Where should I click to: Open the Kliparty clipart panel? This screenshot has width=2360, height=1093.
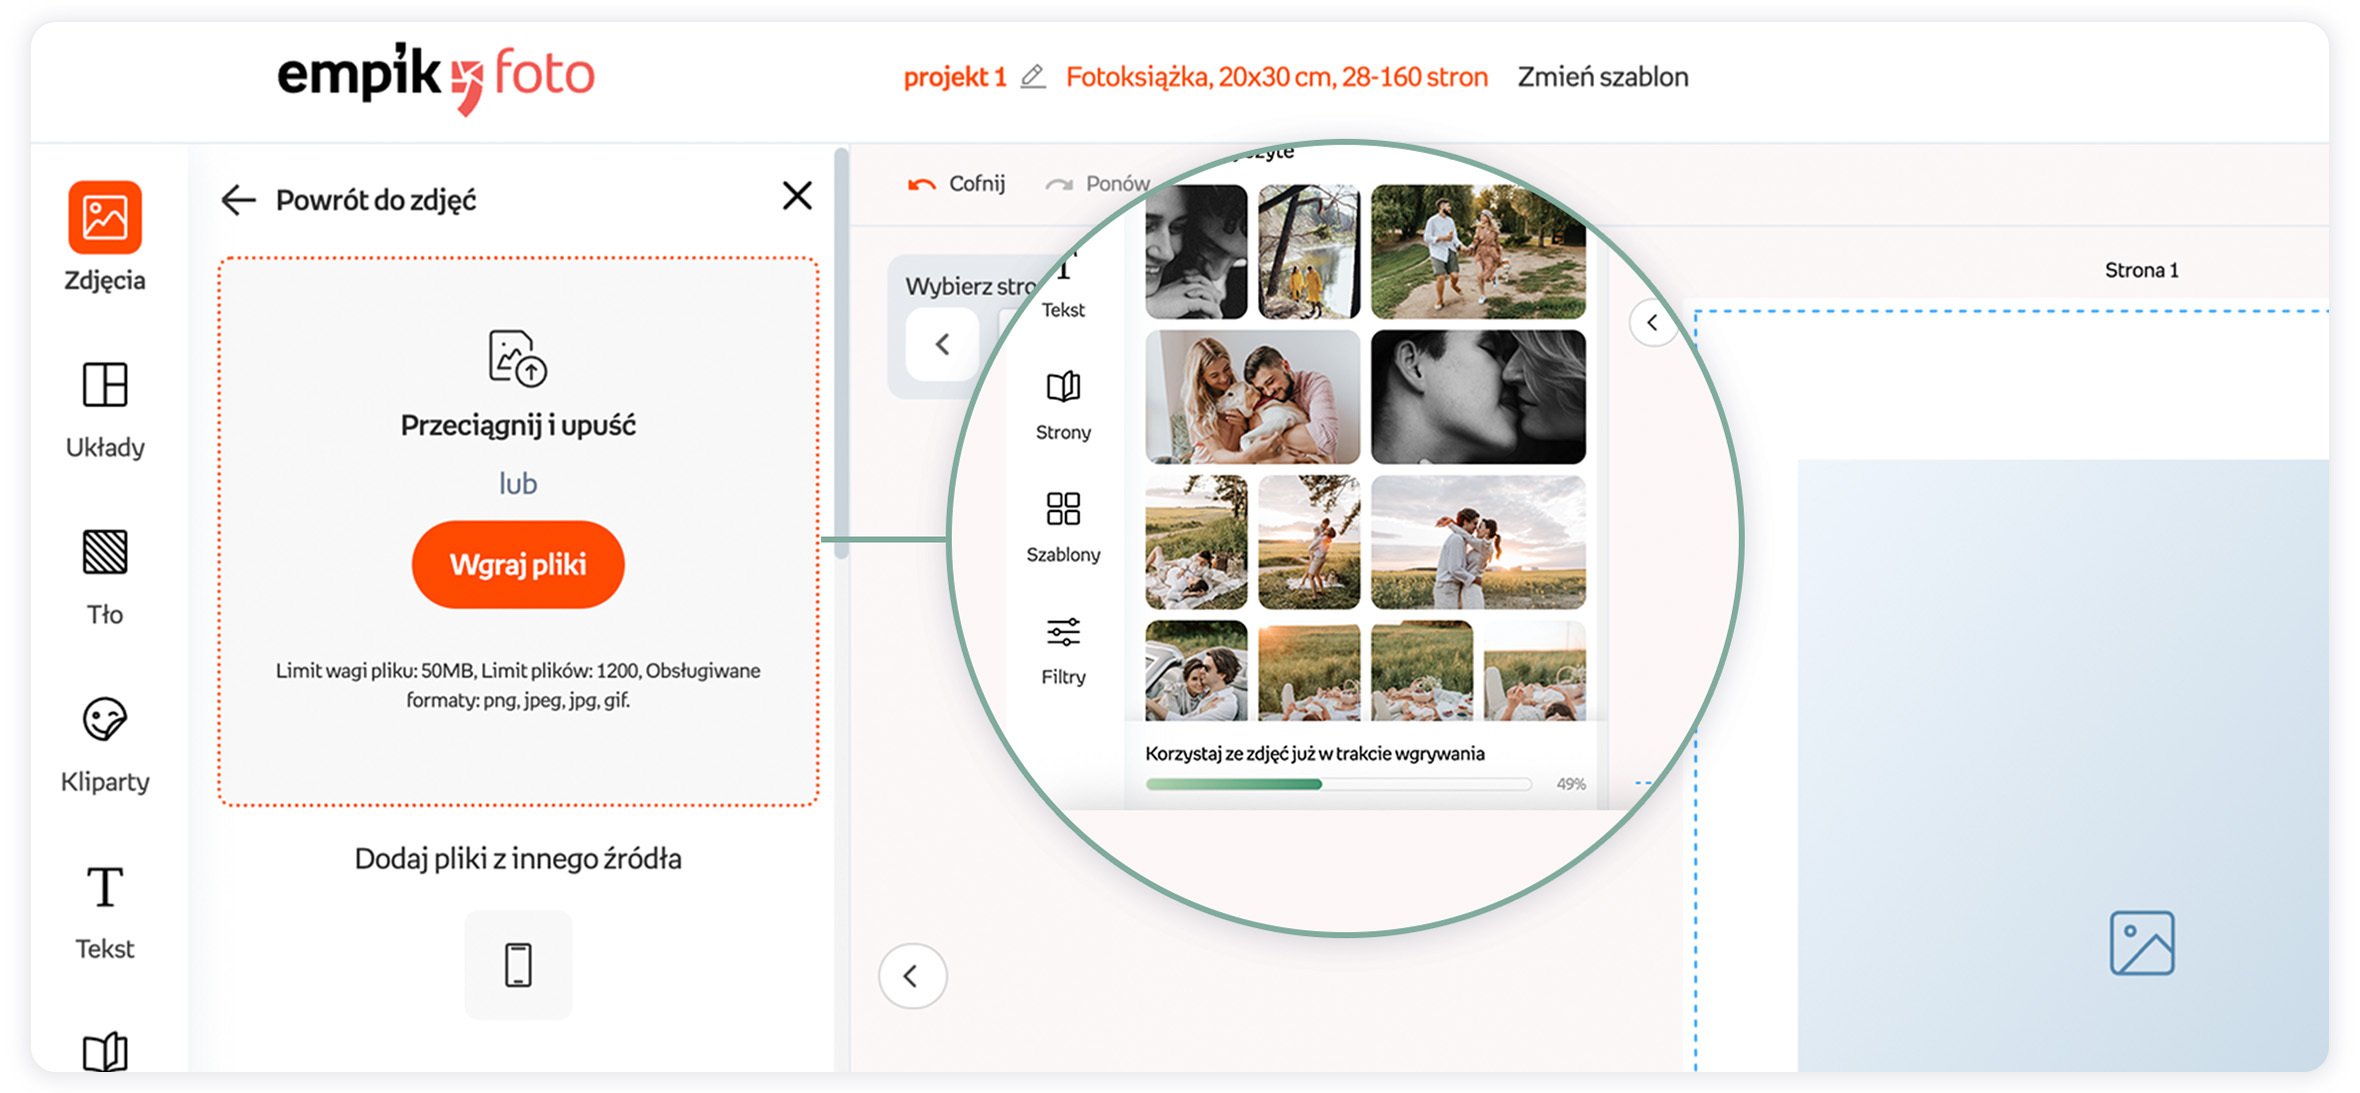pyautogui.click(x=105, y=720)
